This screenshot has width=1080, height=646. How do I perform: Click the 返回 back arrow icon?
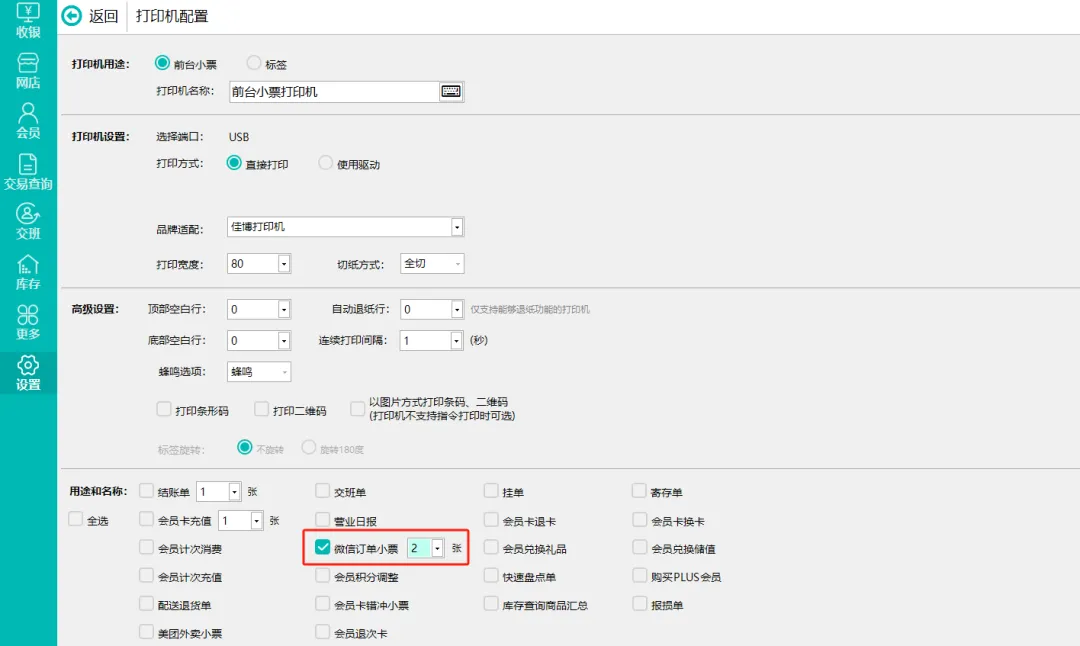point(72,16)
